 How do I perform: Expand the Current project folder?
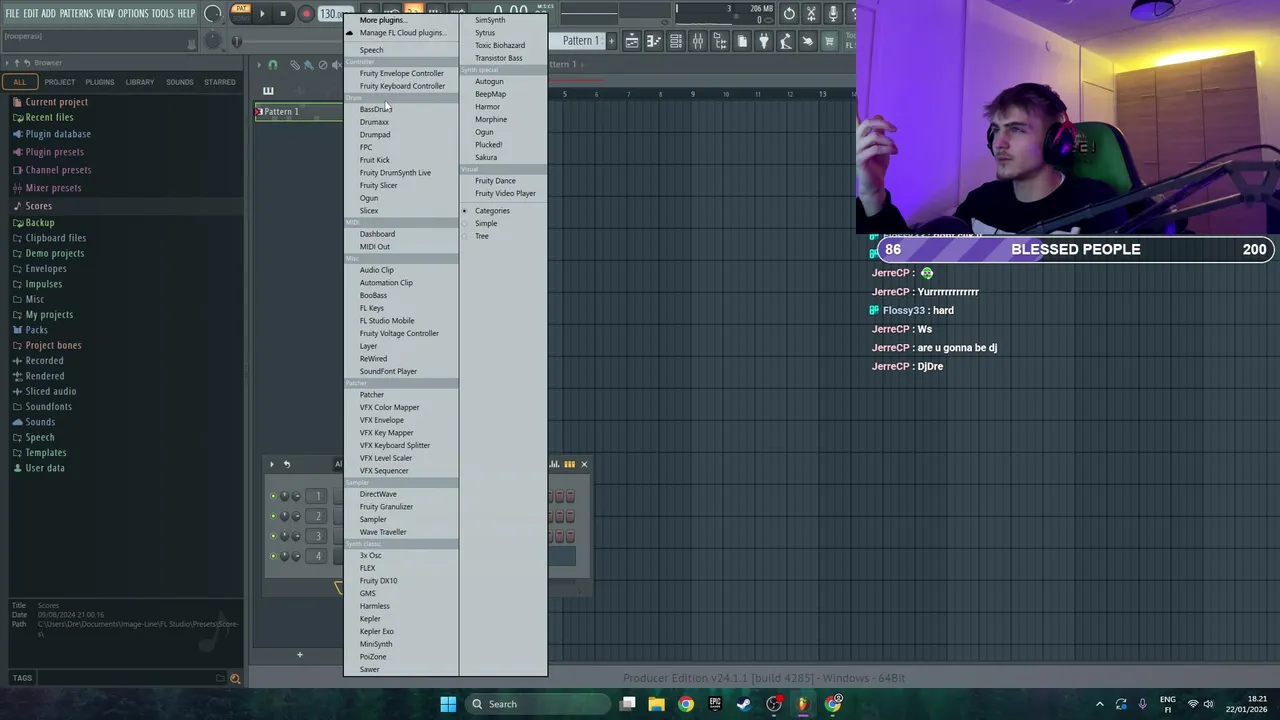point(56,102)
